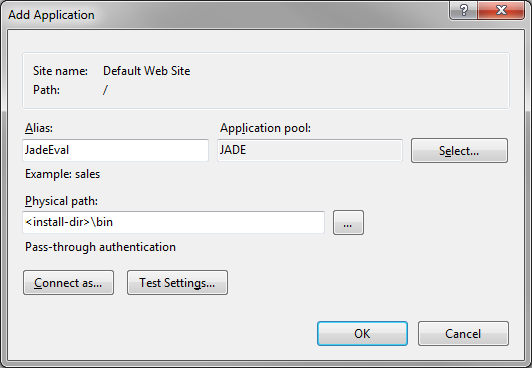
Task: Click the Default Web Site site name text
Action: (147, 71)
